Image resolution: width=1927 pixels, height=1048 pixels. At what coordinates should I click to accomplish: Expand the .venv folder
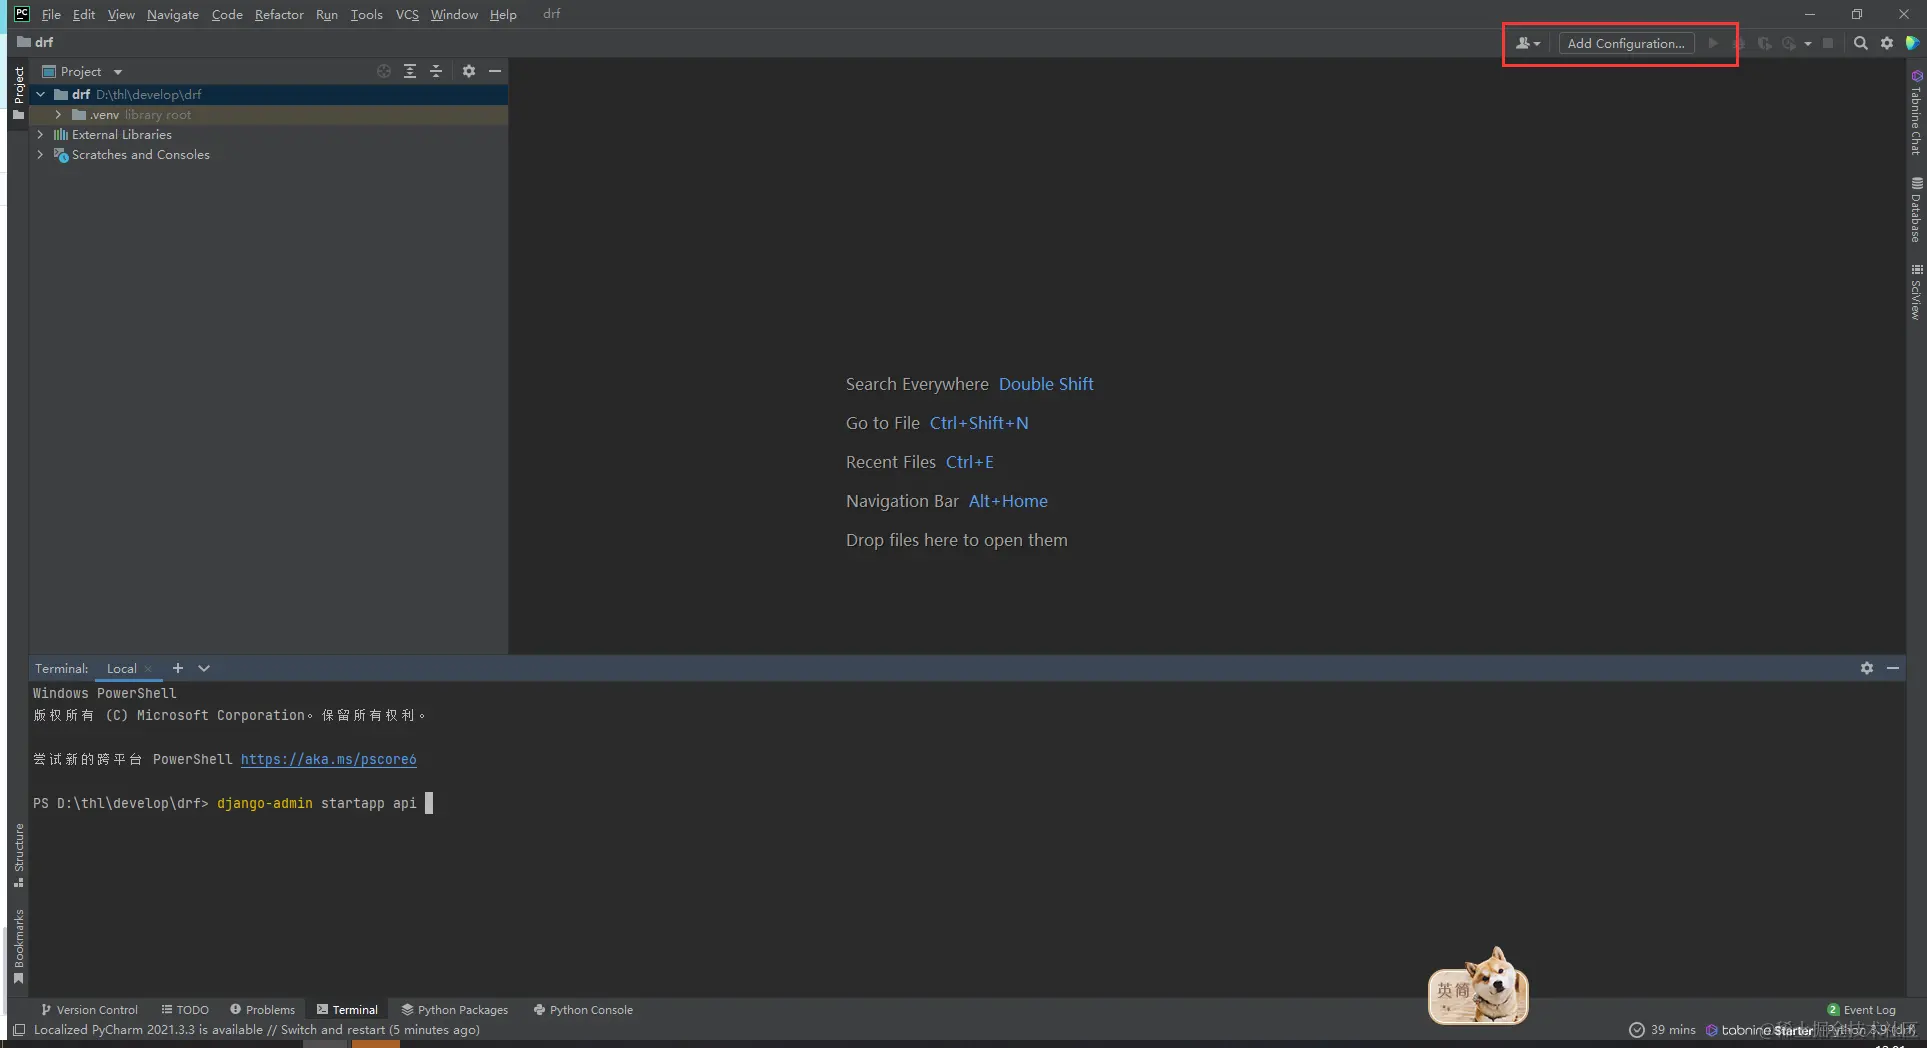(58, 115)
